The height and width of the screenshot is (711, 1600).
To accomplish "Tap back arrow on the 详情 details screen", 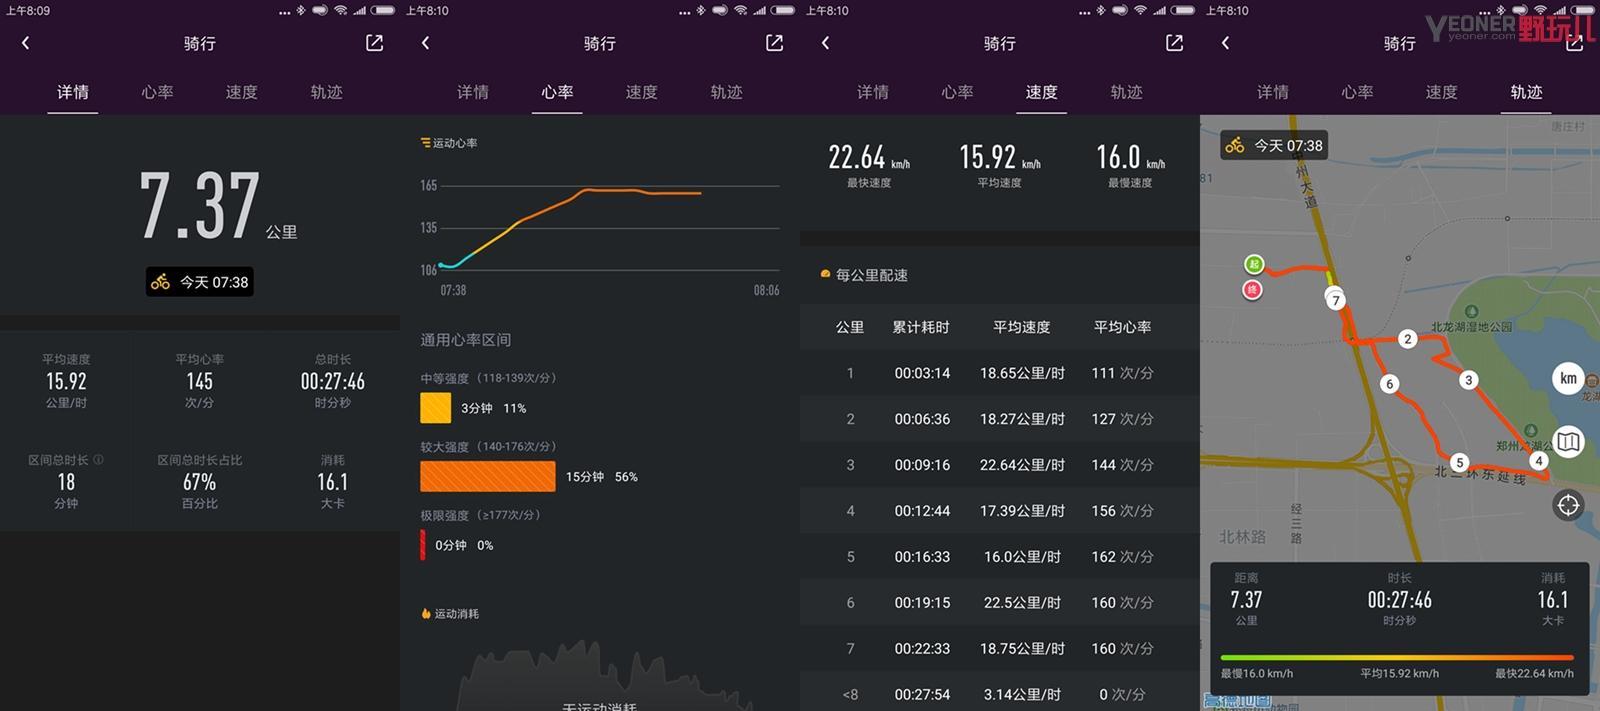I will pos(26,43).
